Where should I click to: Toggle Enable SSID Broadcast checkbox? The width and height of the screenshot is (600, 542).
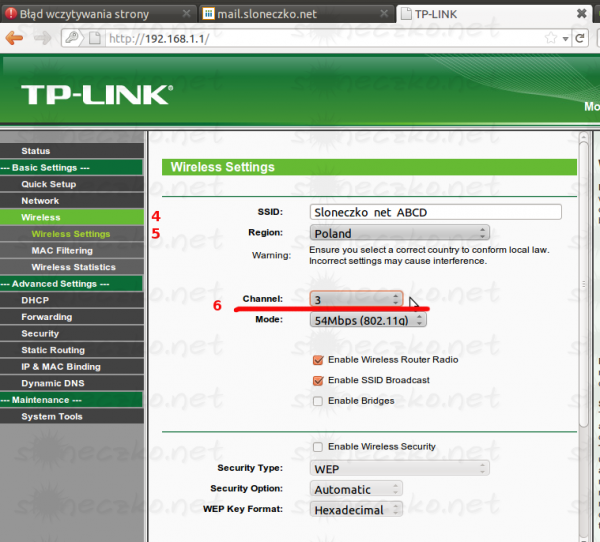318,380
